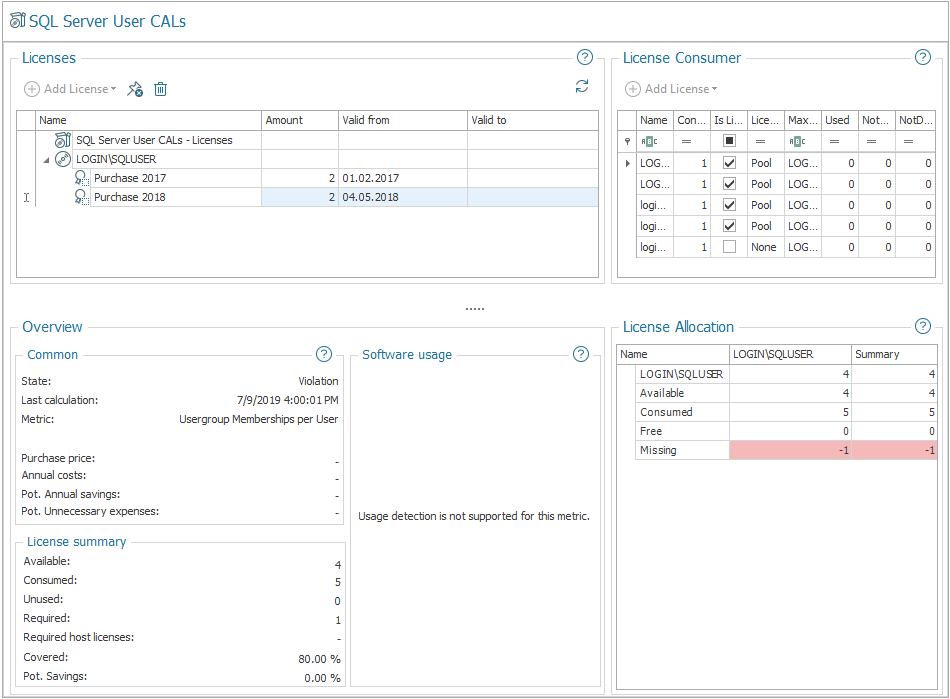Click the filter condition icon under Name column

(649, 142)
